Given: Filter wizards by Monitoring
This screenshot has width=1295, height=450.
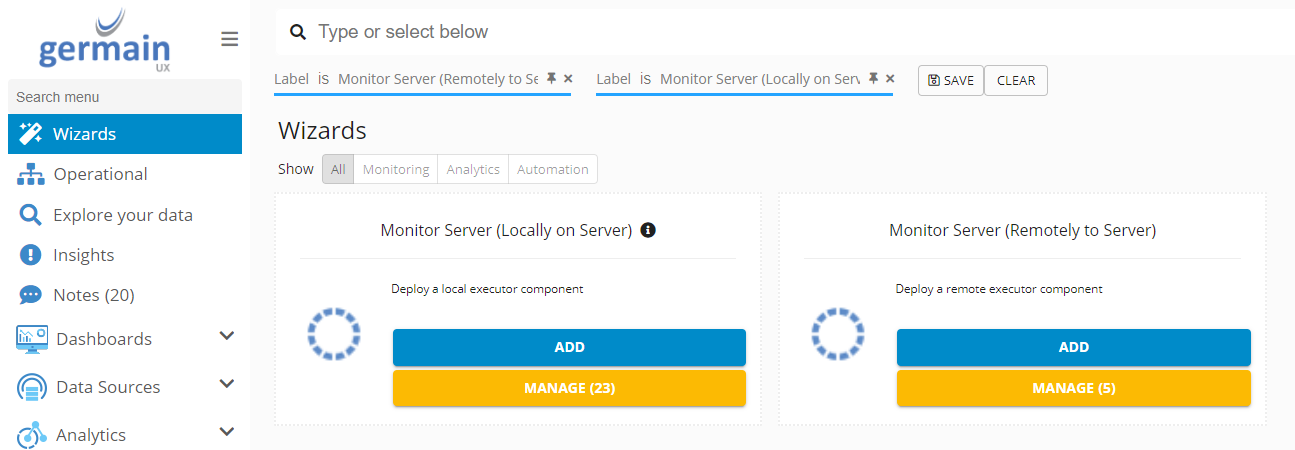Looking at the screenshot, I should [396, 169].
